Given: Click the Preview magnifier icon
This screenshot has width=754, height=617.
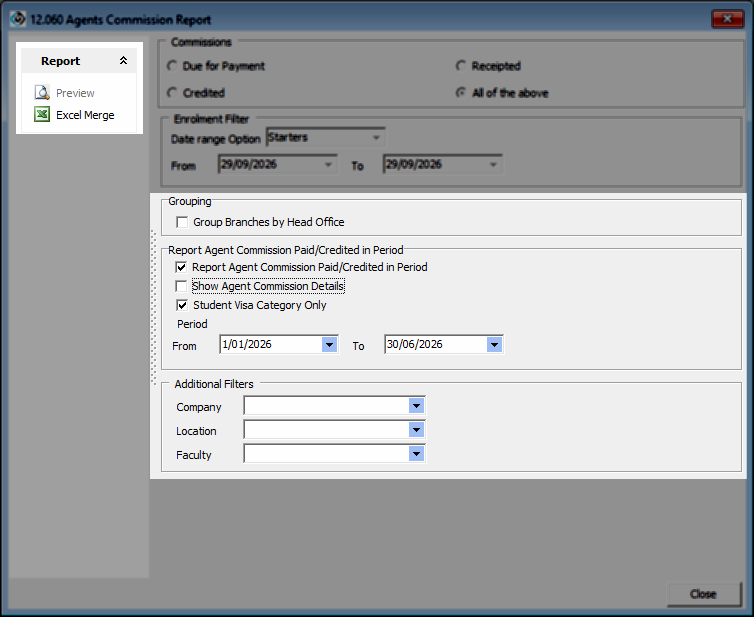Looking at the screenshot, I should 42,92.
